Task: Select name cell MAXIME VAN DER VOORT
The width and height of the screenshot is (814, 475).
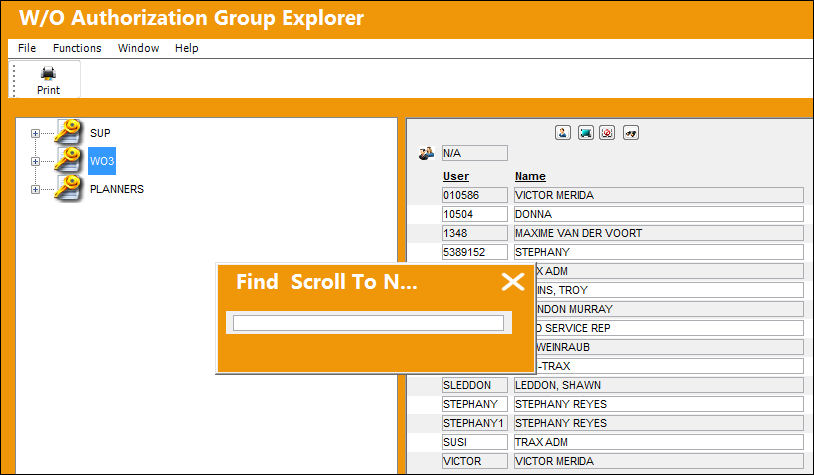Action: (659, 233)
